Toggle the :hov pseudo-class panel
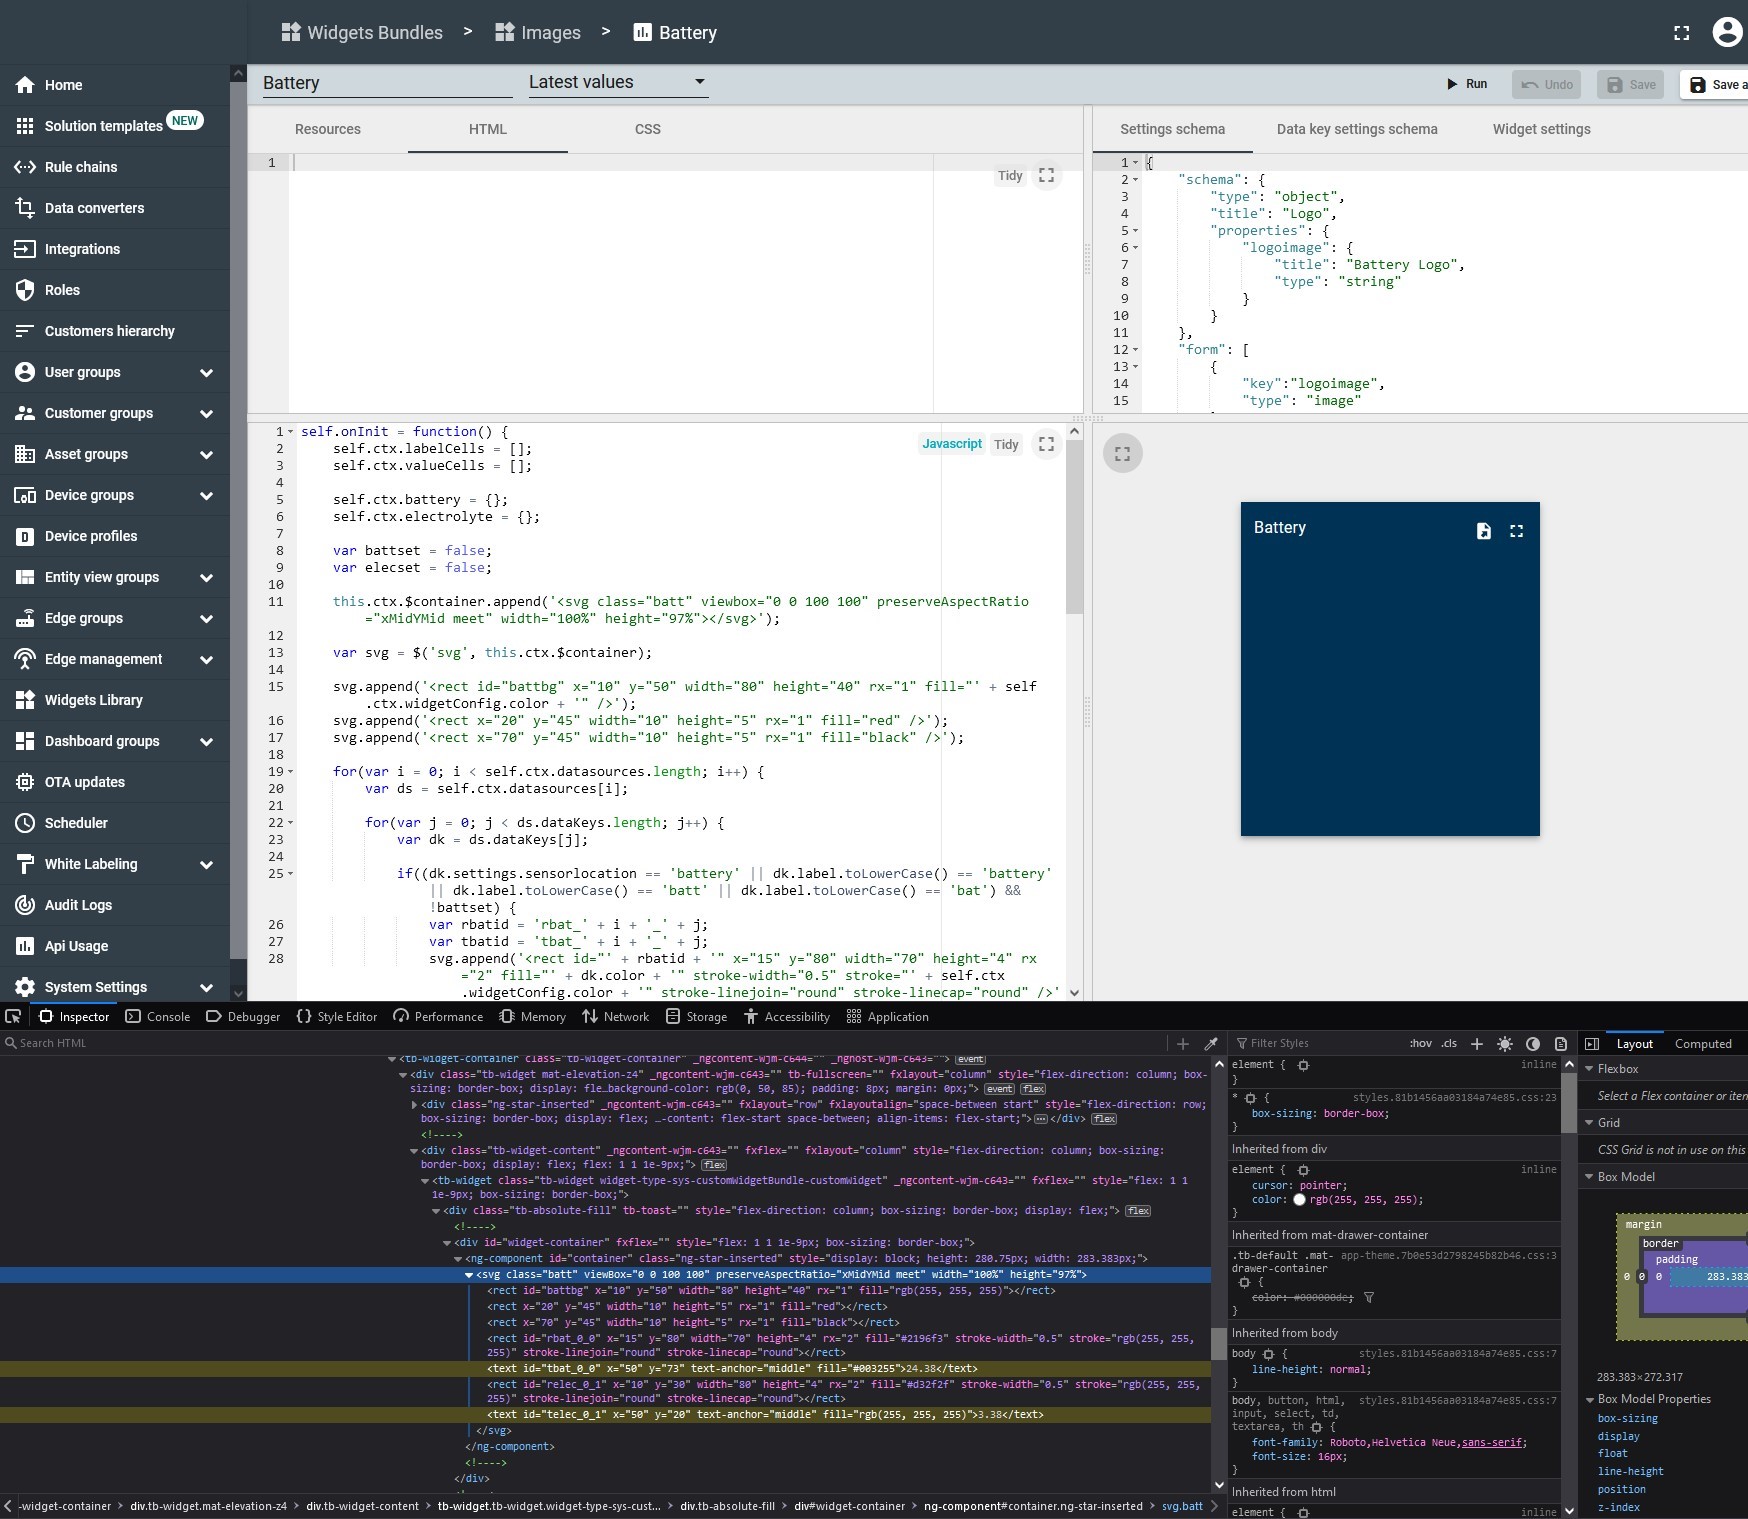The image size is (1748, 1519). [x=1420, y=1043]
